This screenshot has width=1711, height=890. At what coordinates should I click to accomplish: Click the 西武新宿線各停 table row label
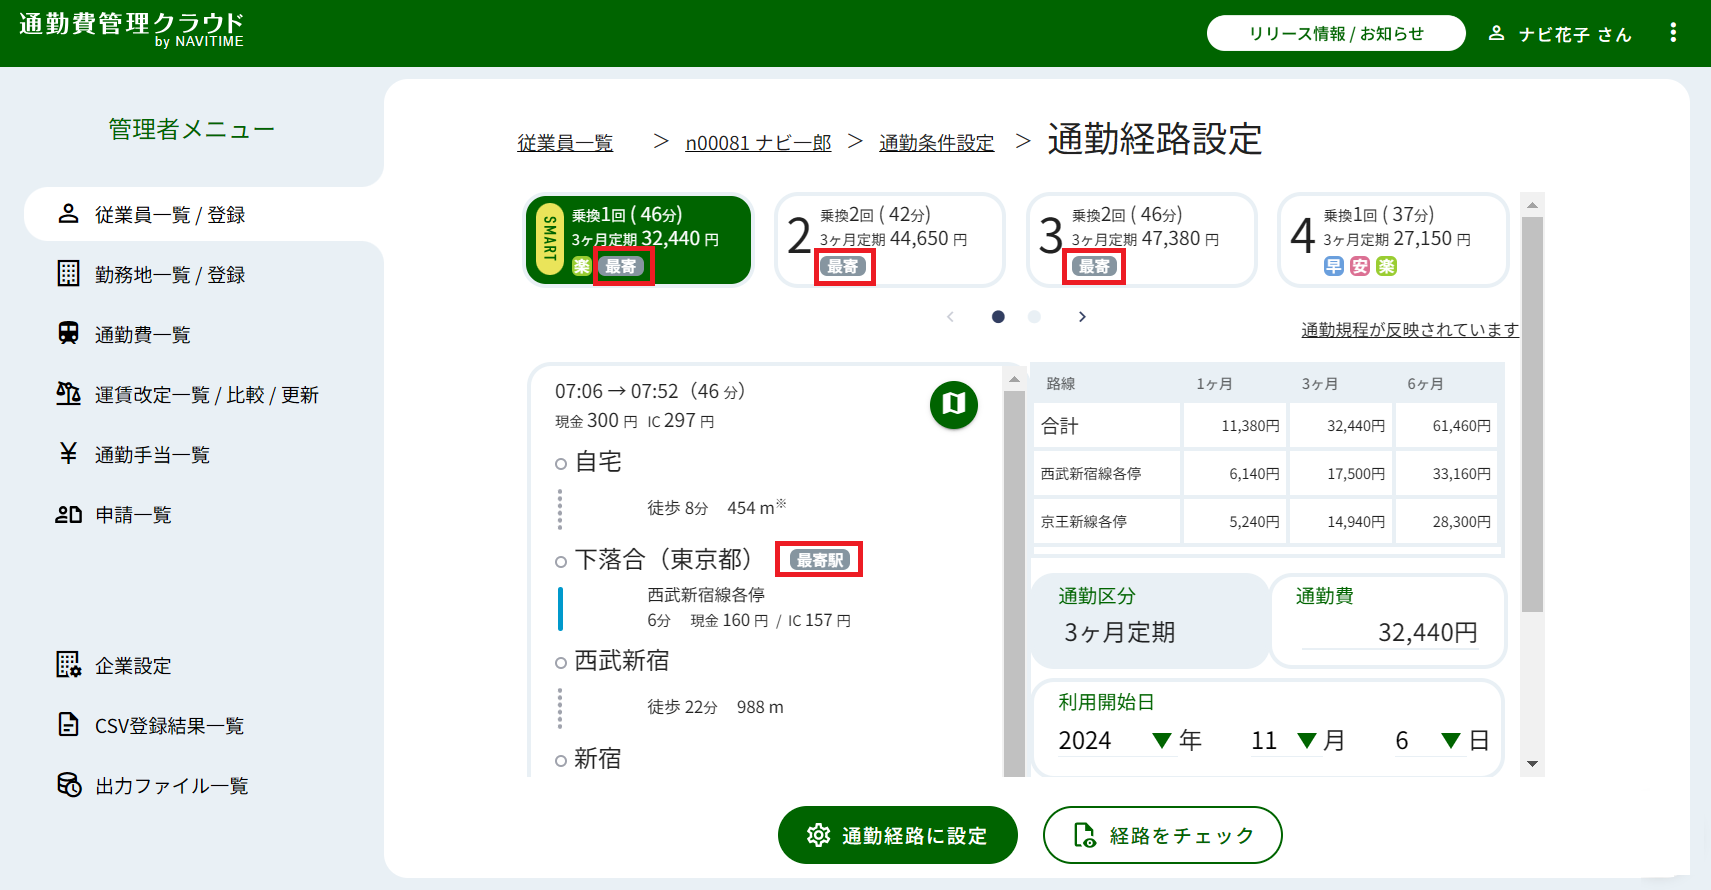(x=1091, y=474)
